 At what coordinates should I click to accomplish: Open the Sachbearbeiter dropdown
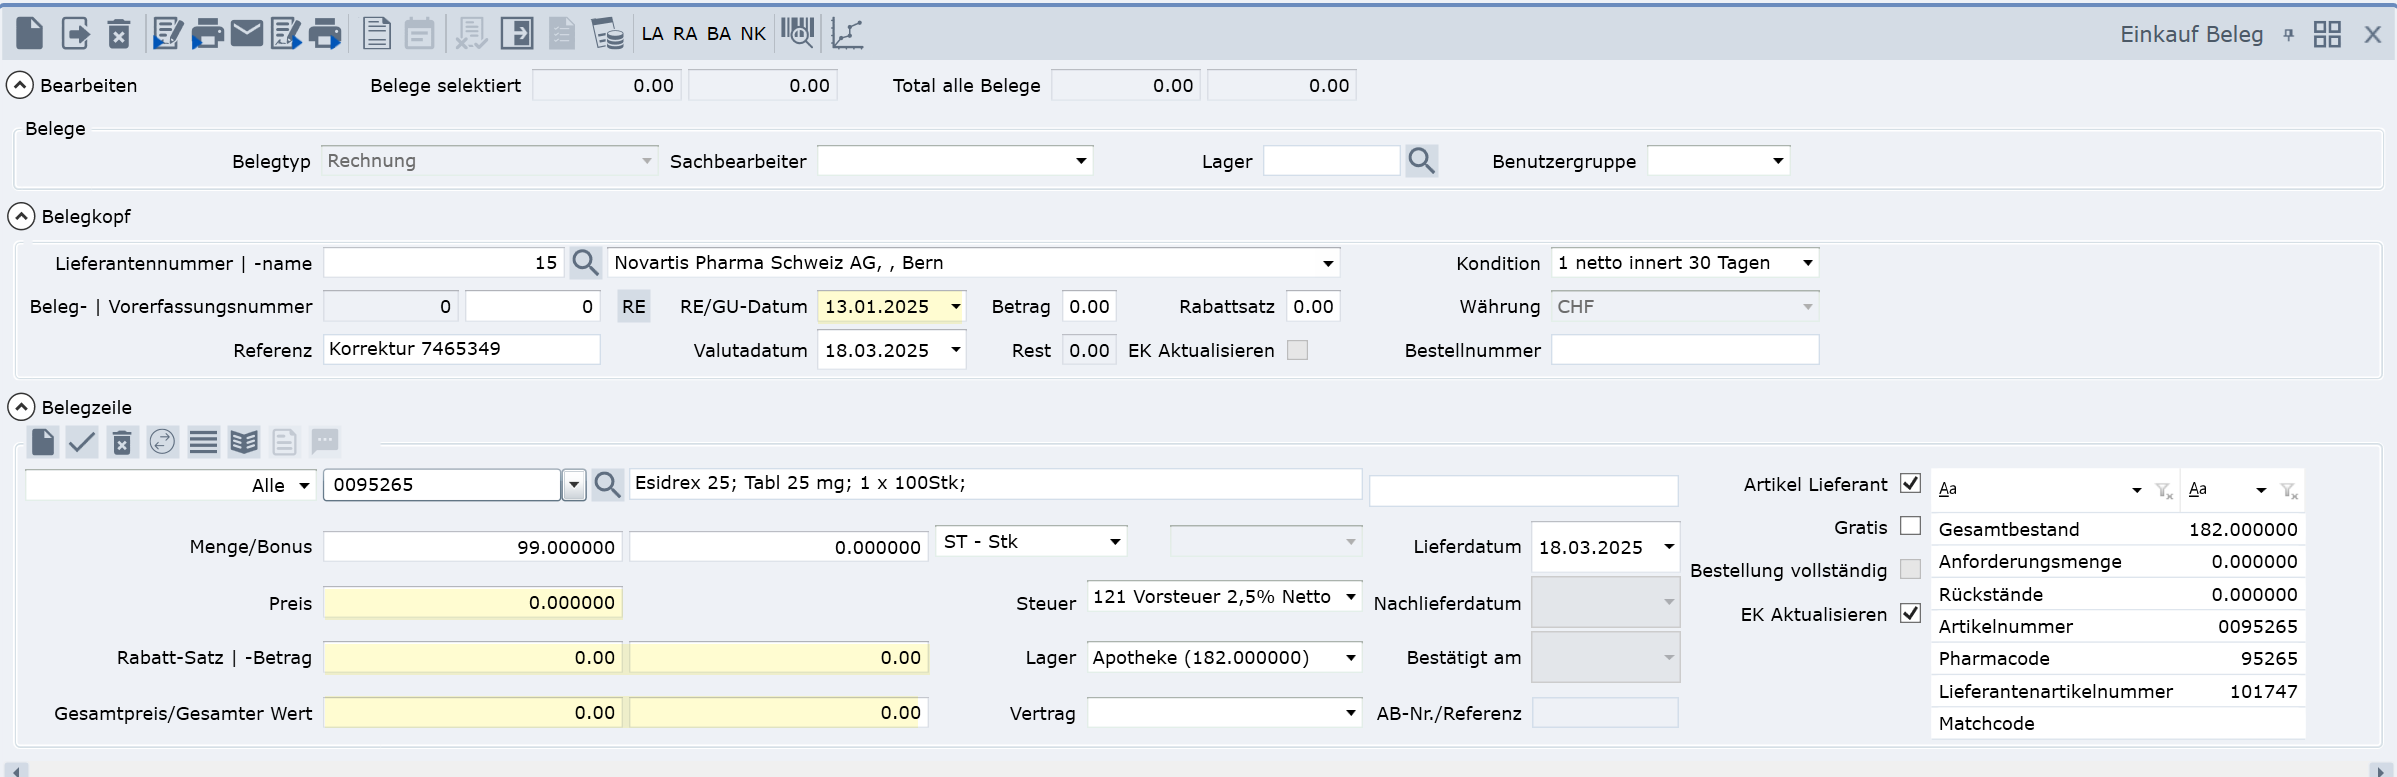pos(1081,161)
